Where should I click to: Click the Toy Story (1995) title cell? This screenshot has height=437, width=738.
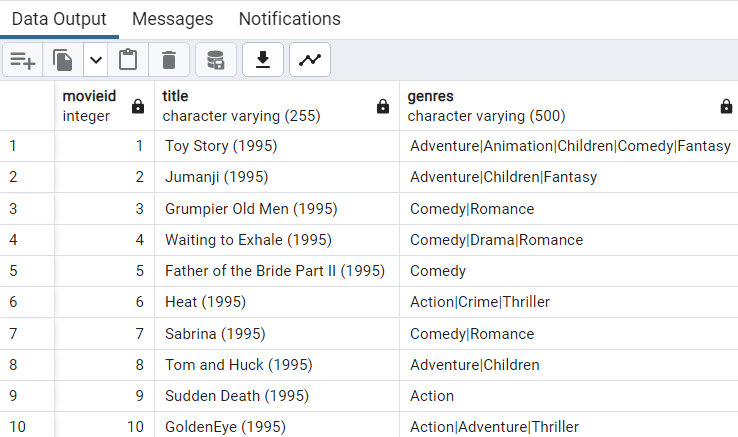tap(221, 146)
